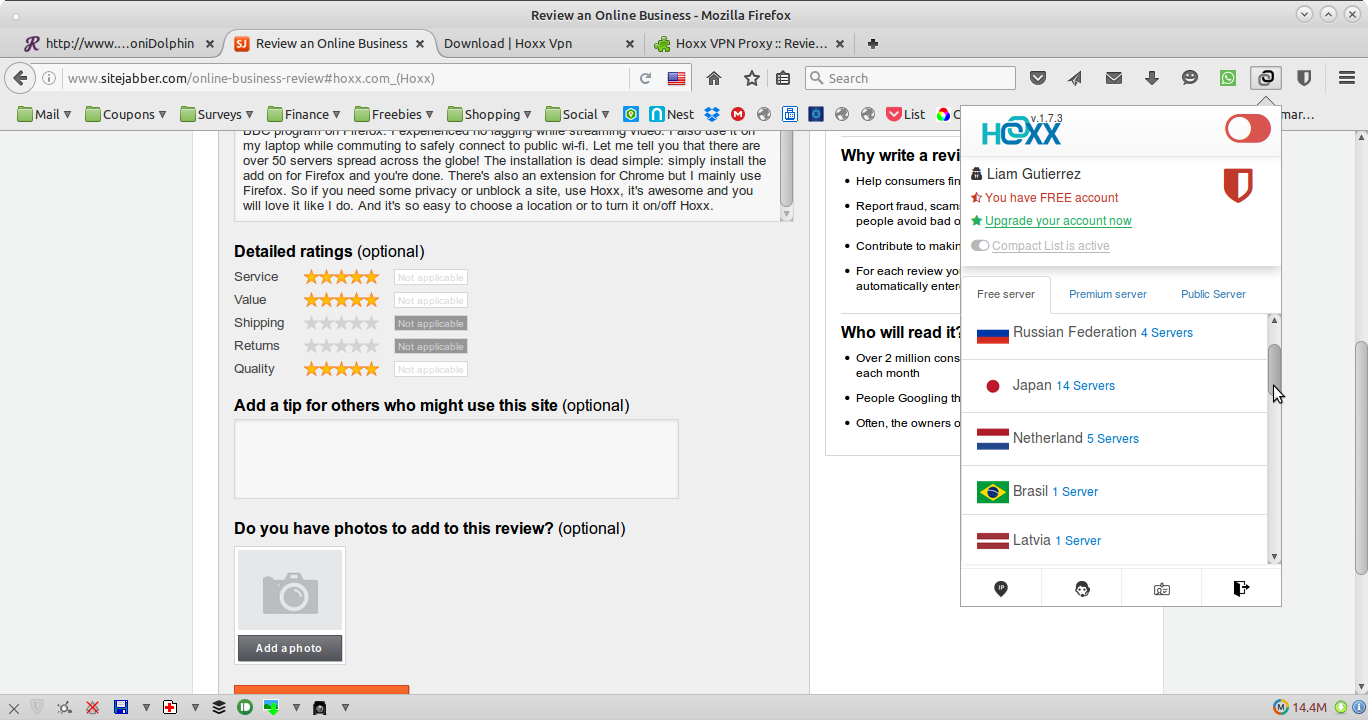1368x720 pixels.
Task: Open the Shopping bookmarks folder
Action: pyautogui.click(x=490, y=114)
